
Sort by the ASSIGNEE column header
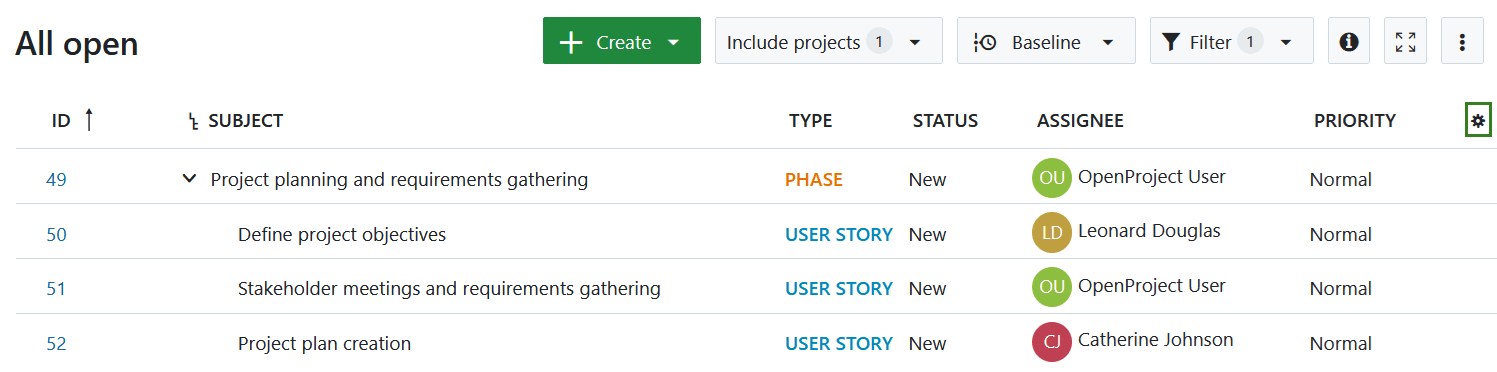(1080, 121)
